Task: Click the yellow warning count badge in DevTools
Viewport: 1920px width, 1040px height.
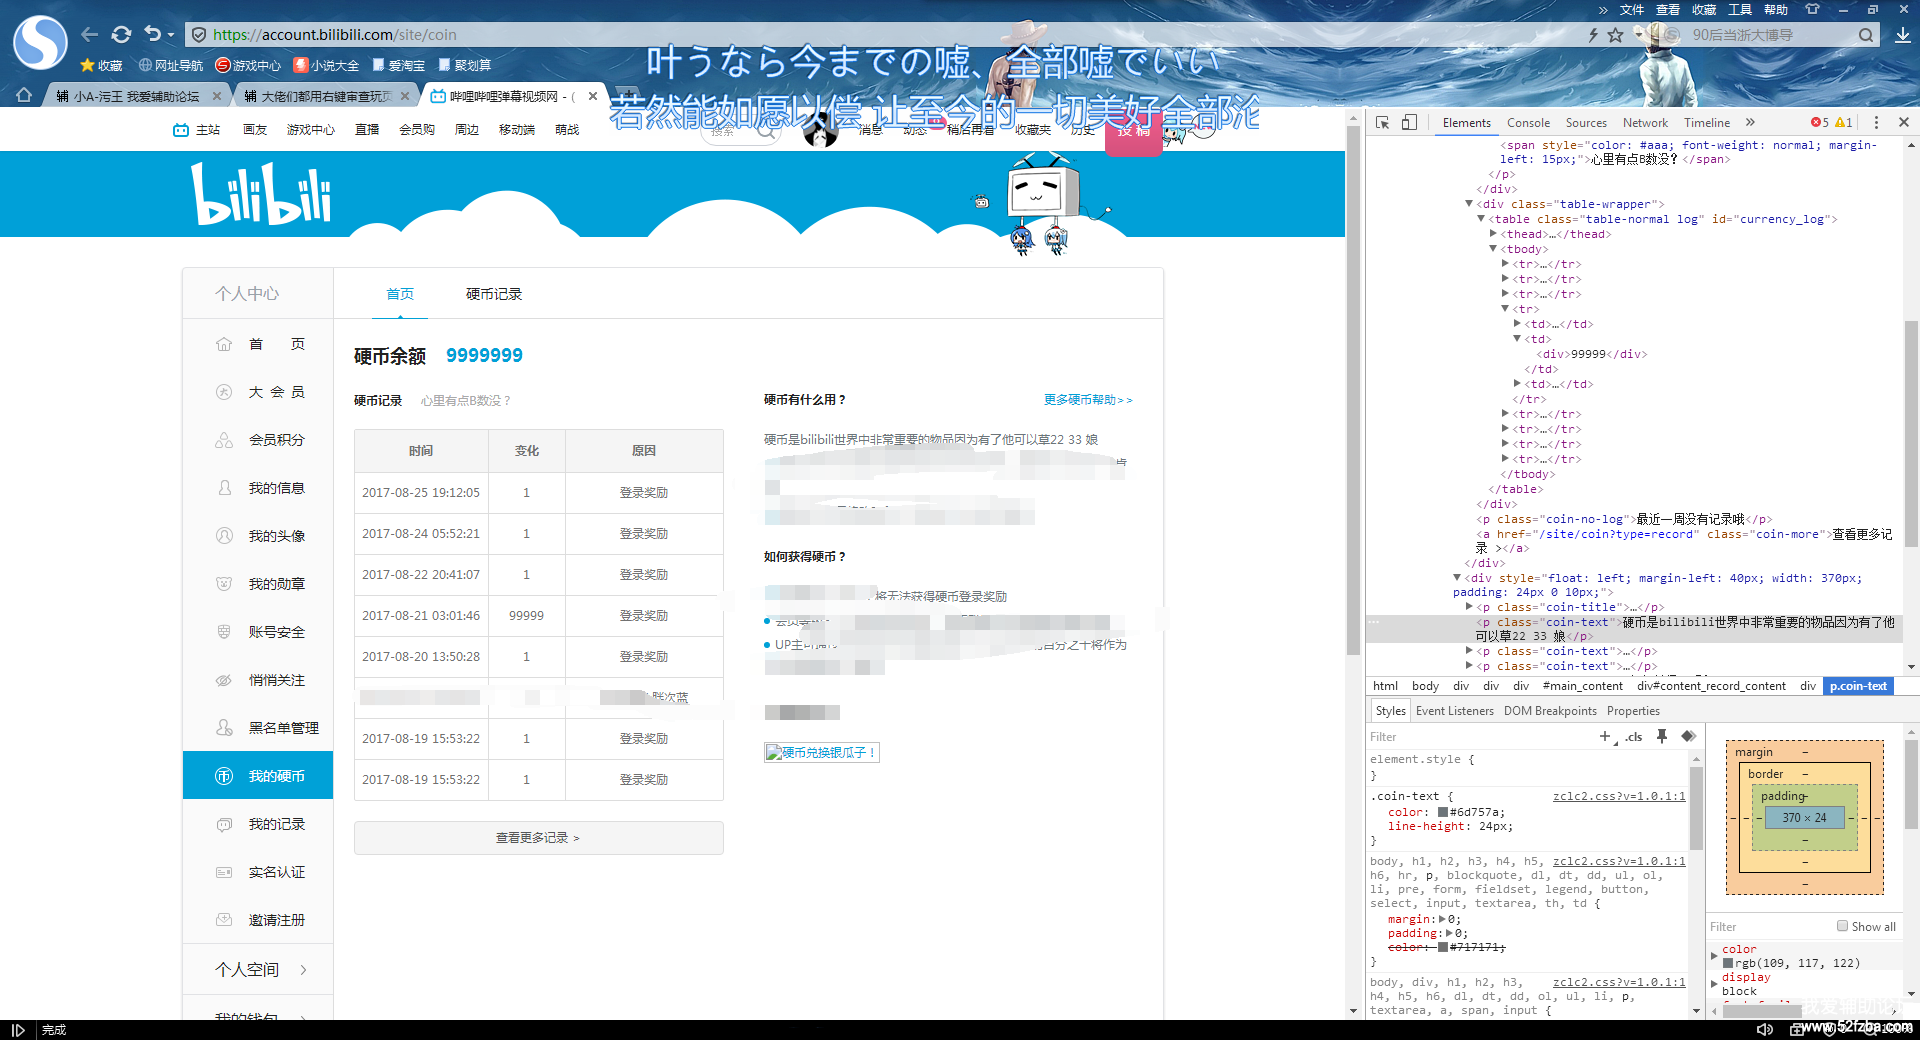Action: (1844, 122)
